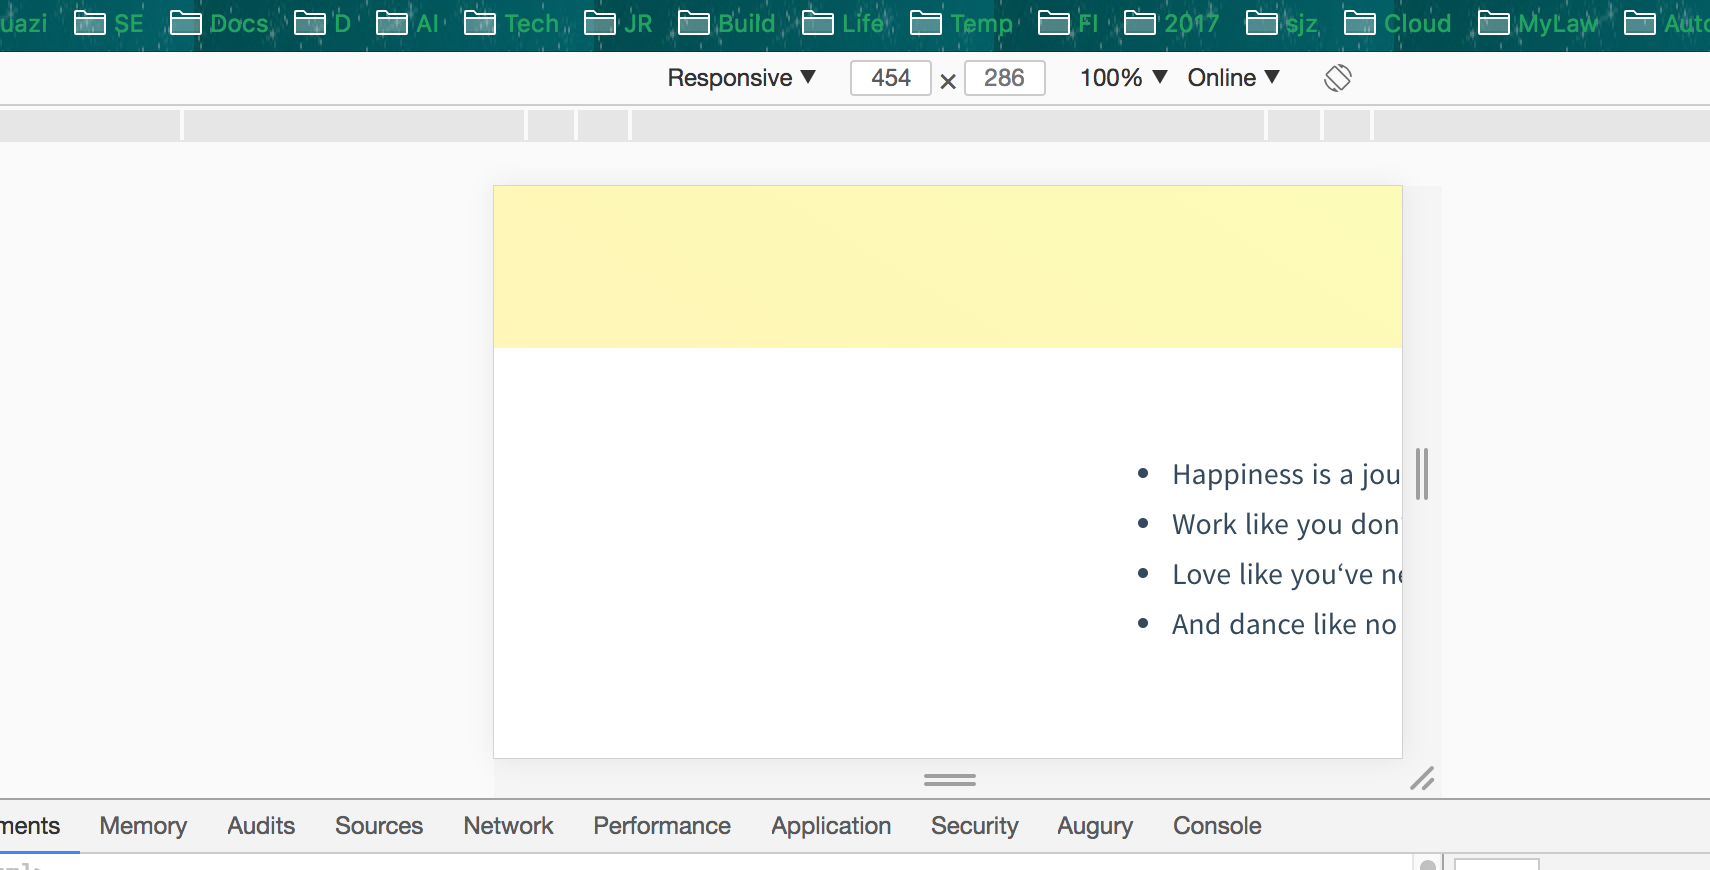Open the 100% zoom dropdown
This screenshot has width=1710, height=870.
1123,78
